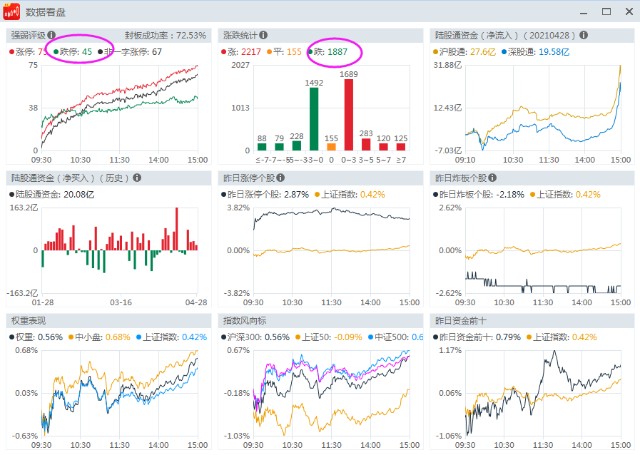Click the orange 155 flat bar
640x455 pixels.
(331, 148)
